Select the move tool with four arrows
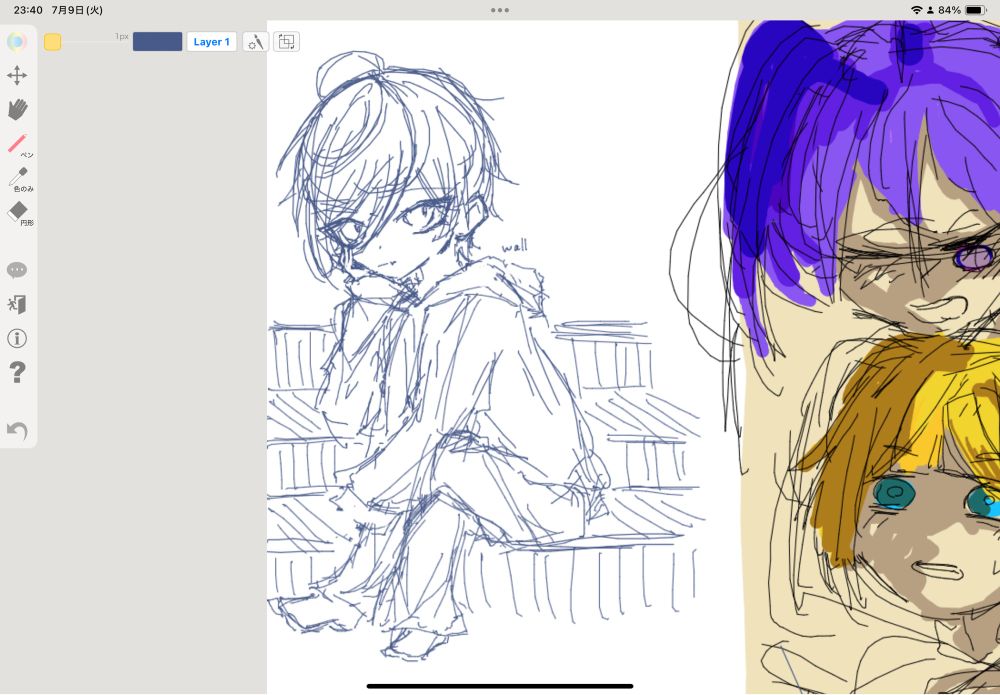This screenshot has width=1000, height=695. [x=17, y=75]
